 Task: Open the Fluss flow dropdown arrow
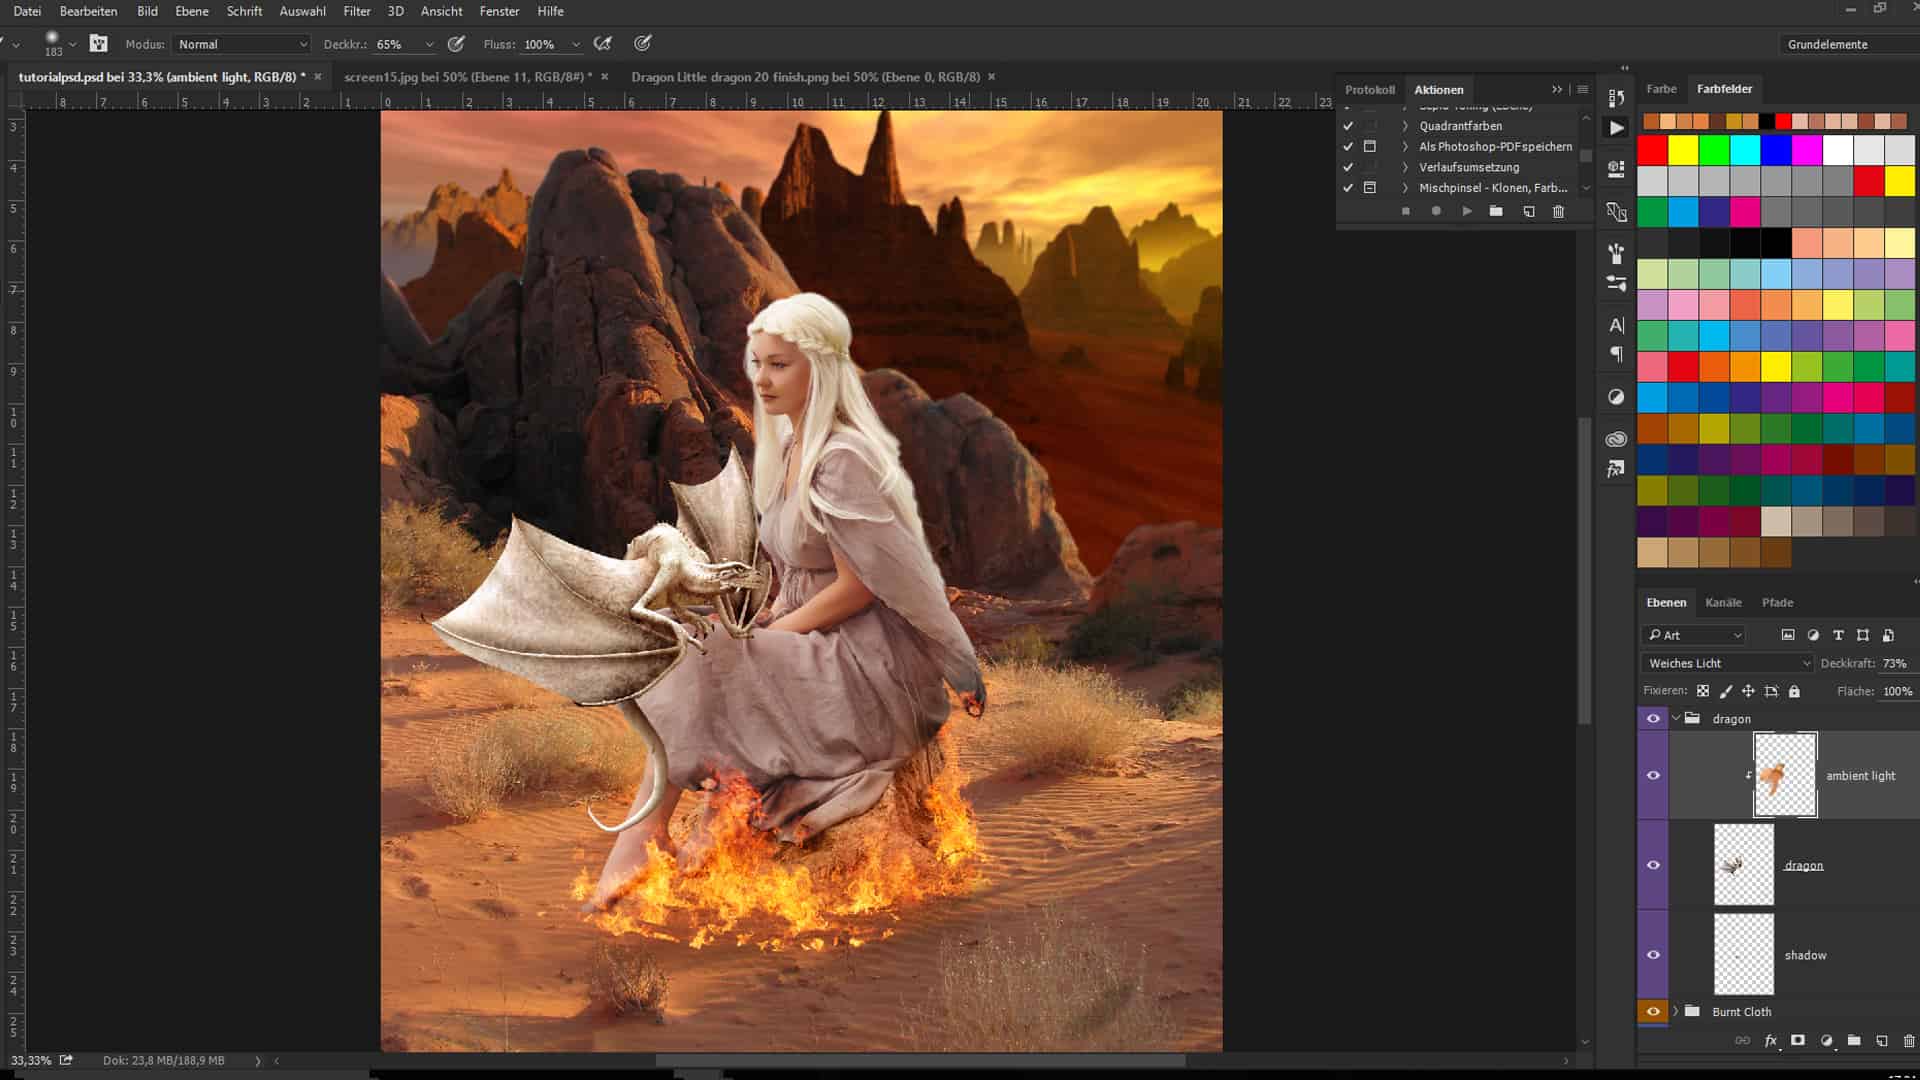[x=575, y=44]
